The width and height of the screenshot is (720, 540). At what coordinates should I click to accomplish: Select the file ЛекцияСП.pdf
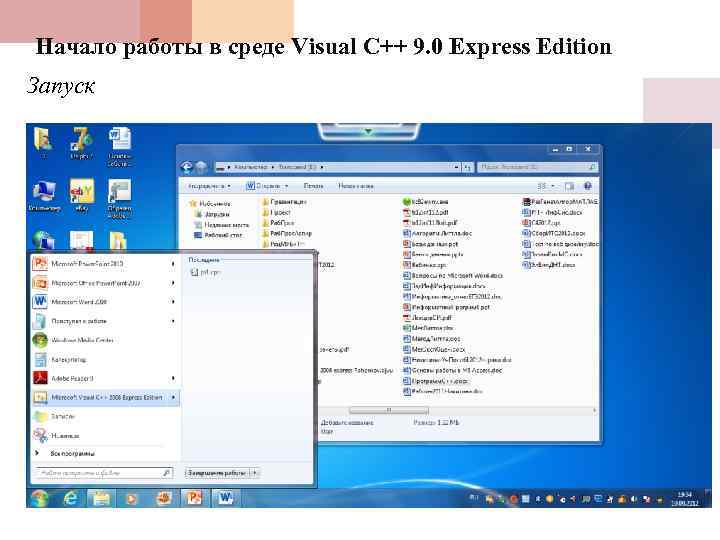click(428, 317)
